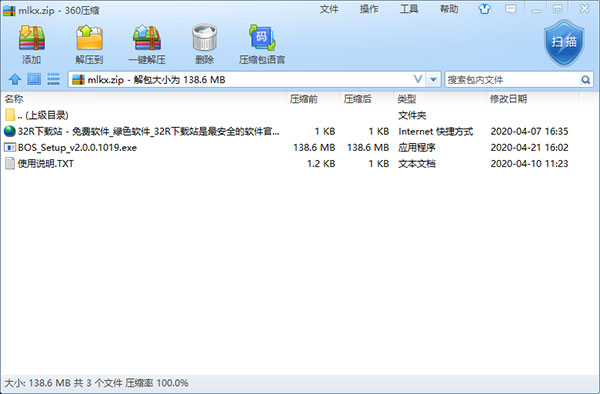The height and width of the screenshot is (394, 600).
Task: Select the 32R下载站 shortcut file name
Action: (x=149, y=132)
